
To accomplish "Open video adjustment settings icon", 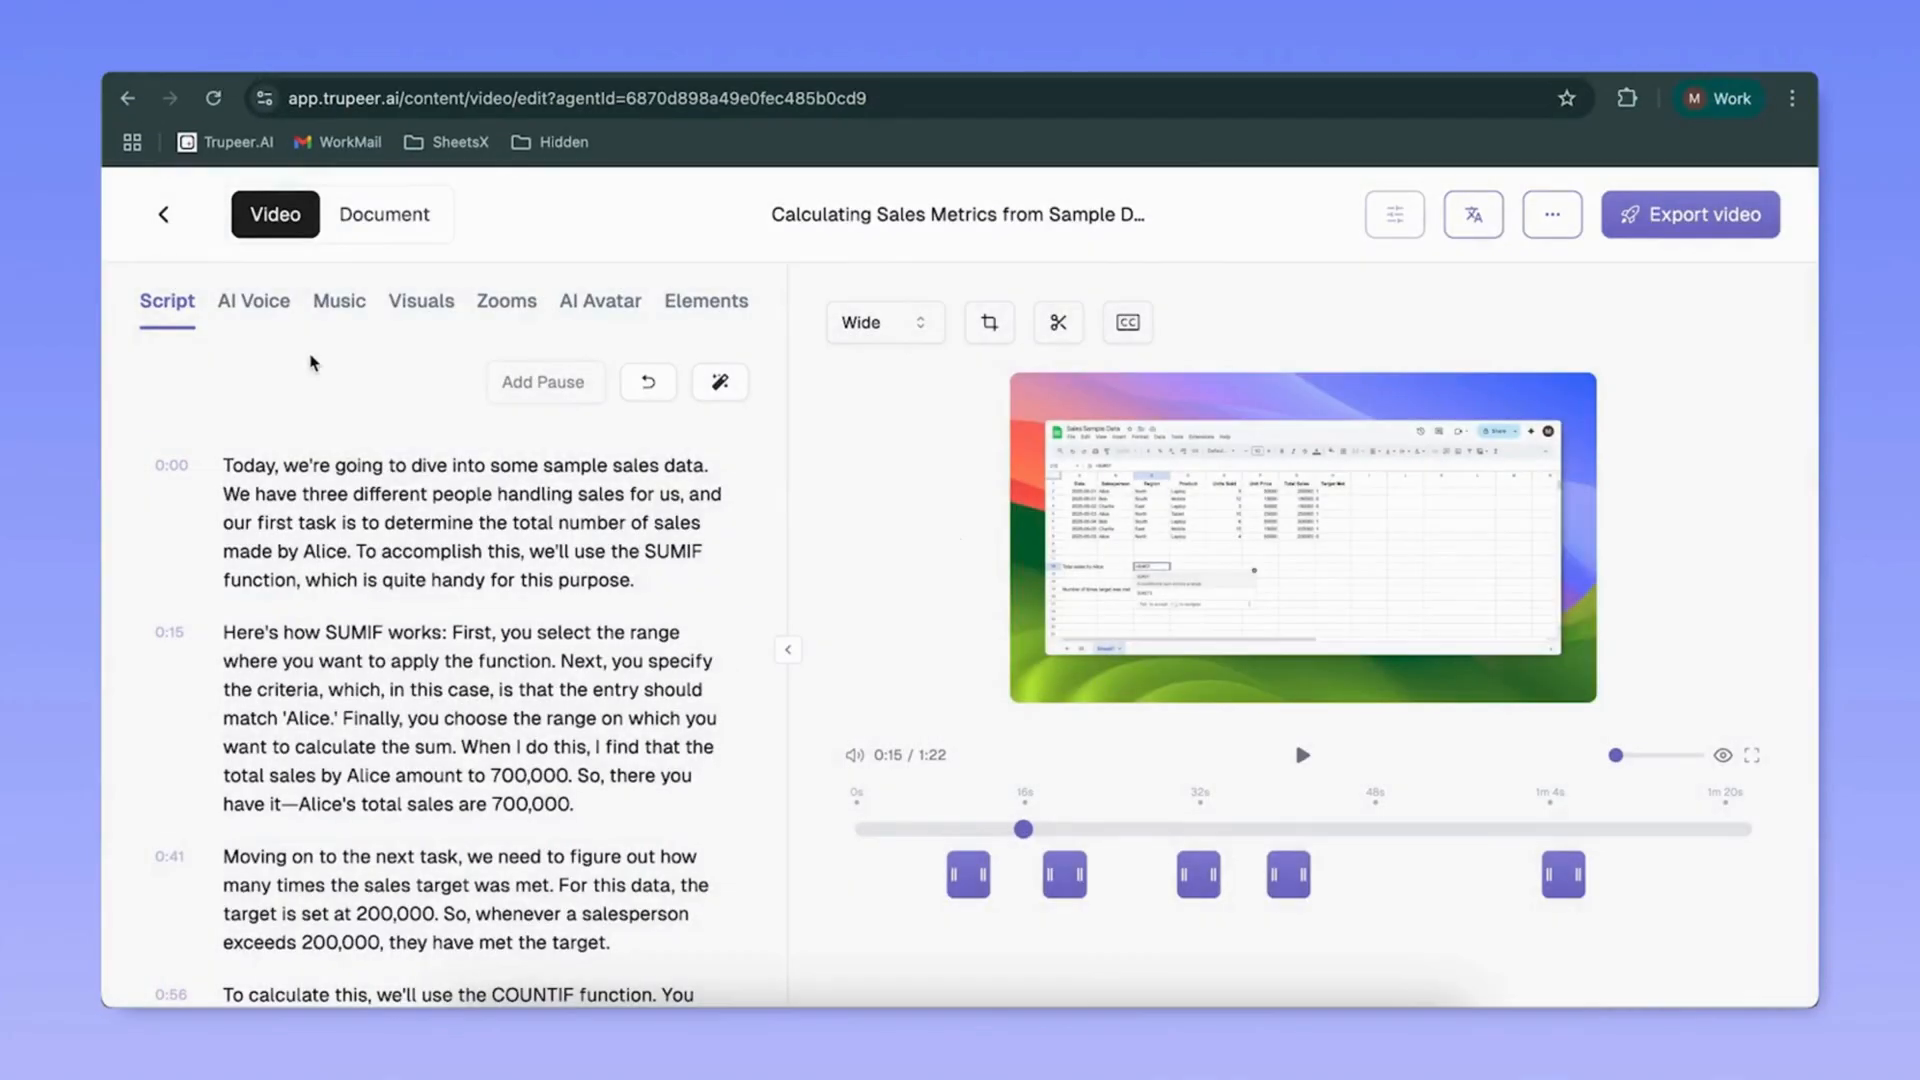I will pos(1395,214).
